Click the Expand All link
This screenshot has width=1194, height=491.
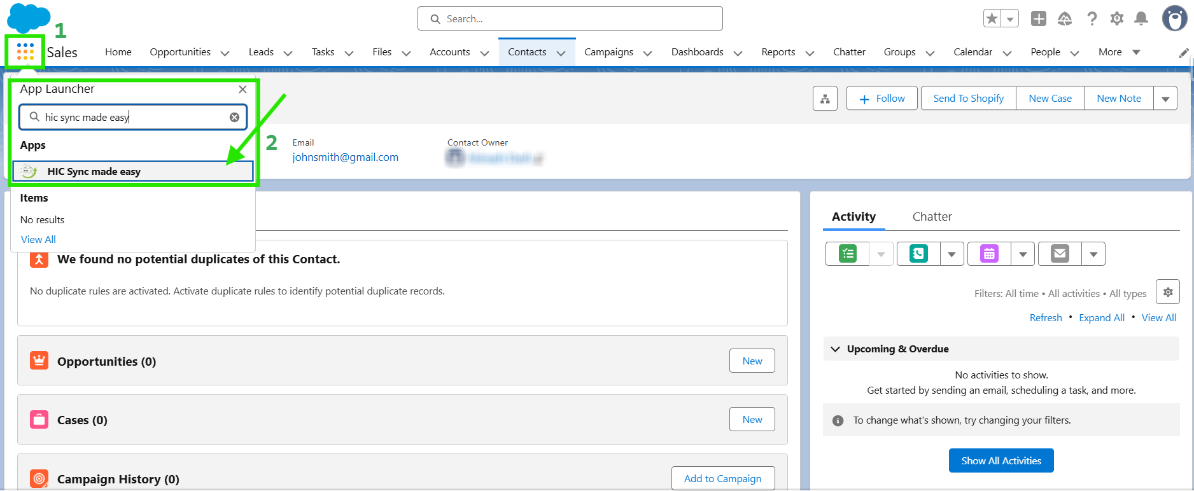[x=1101, y=317]
